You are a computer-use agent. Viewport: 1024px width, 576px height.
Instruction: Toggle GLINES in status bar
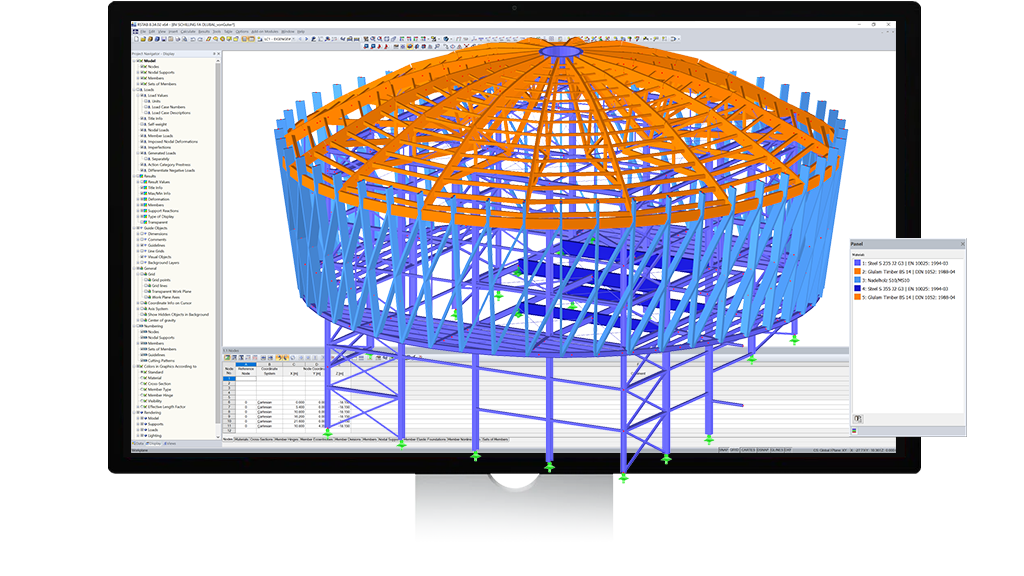tap(777, 450)
